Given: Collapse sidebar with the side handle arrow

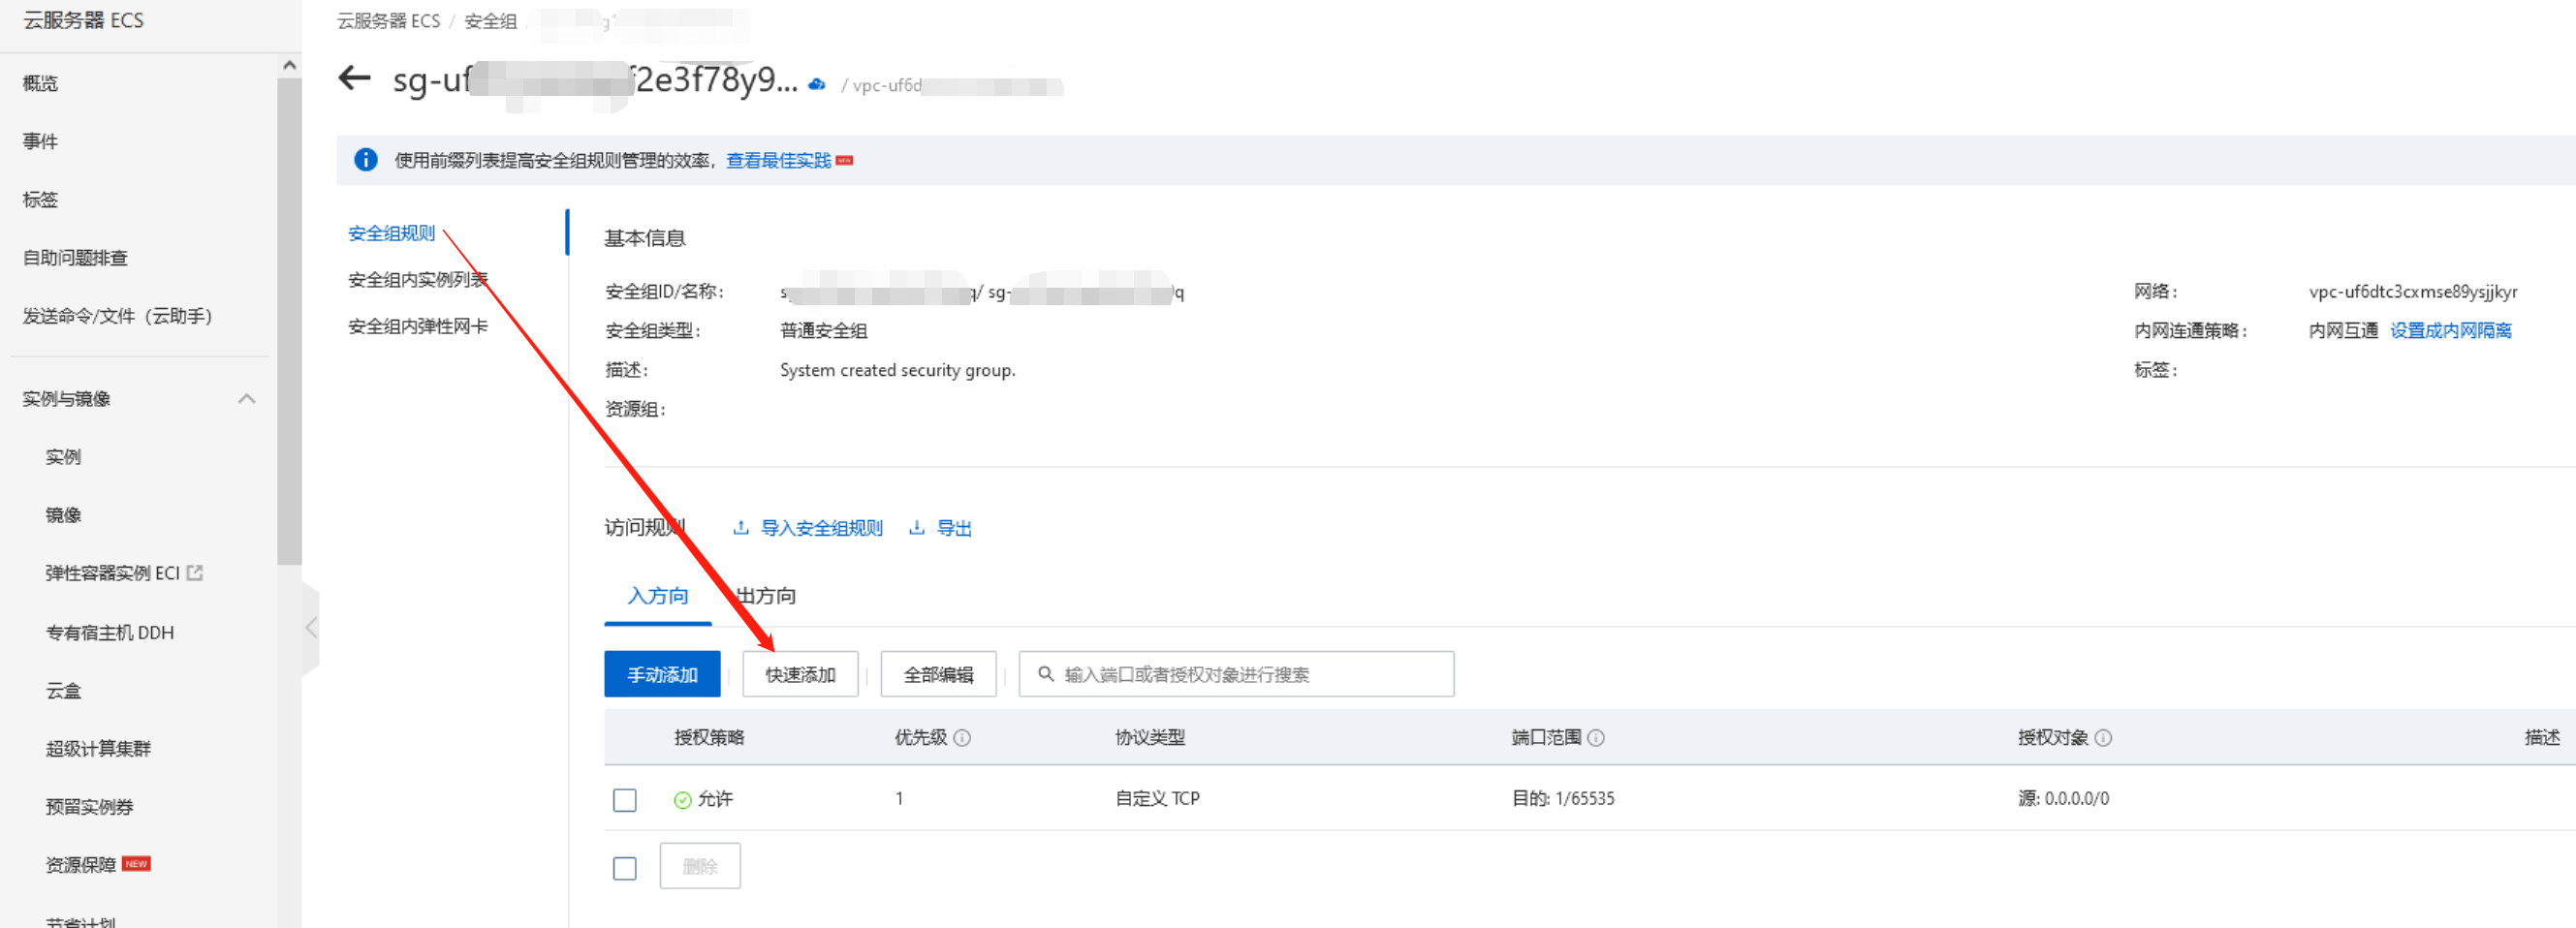Looking at the screenshot, I should (311, 628).
